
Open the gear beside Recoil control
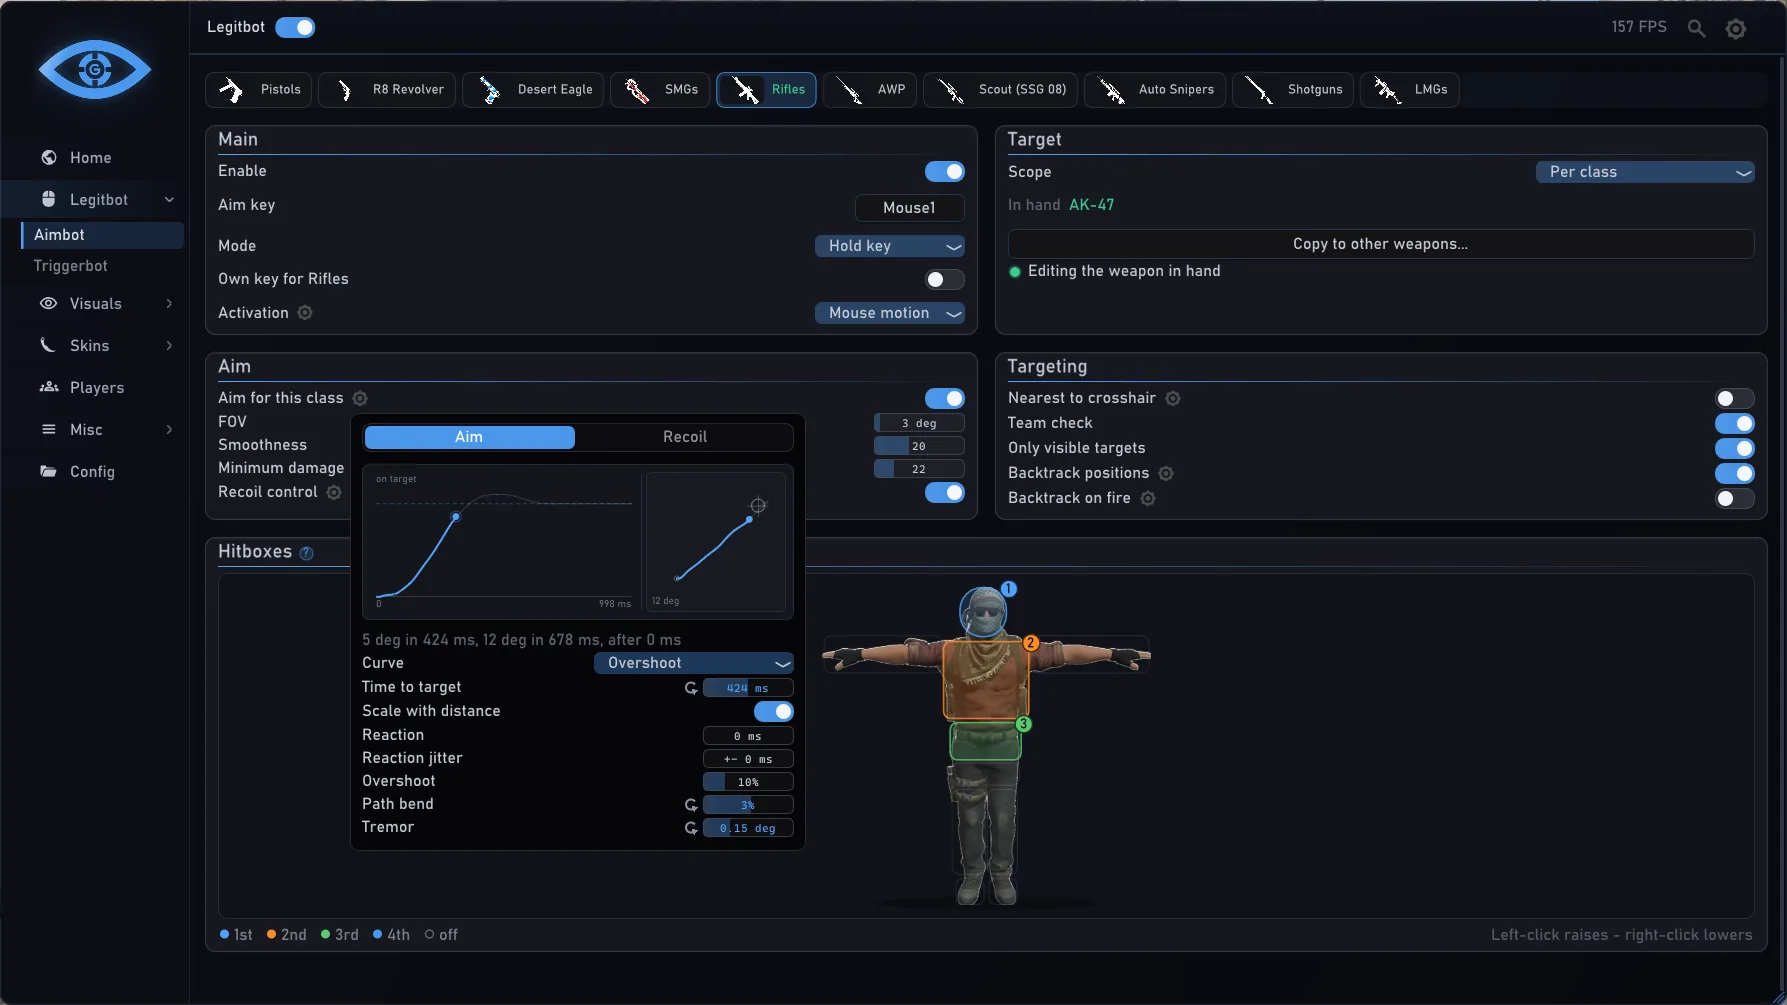tap(334, 492)
